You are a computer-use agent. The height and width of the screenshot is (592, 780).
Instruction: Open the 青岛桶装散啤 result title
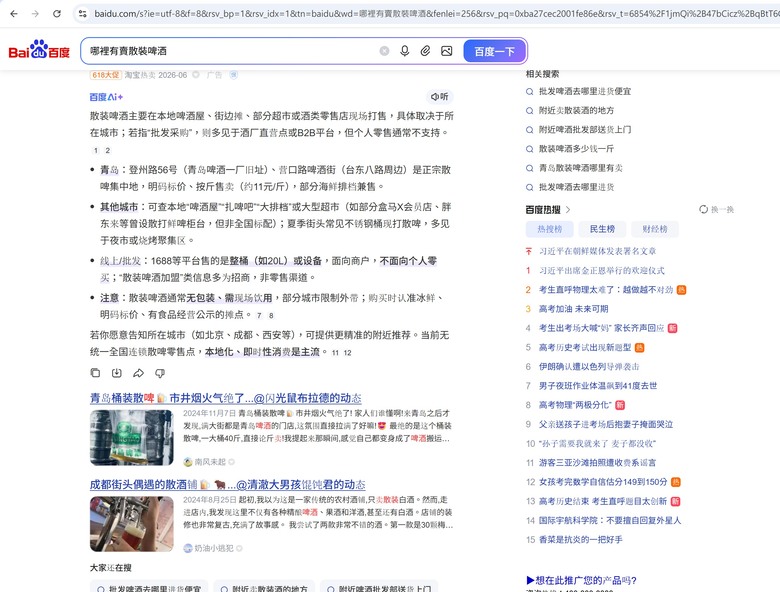(225, 398)
